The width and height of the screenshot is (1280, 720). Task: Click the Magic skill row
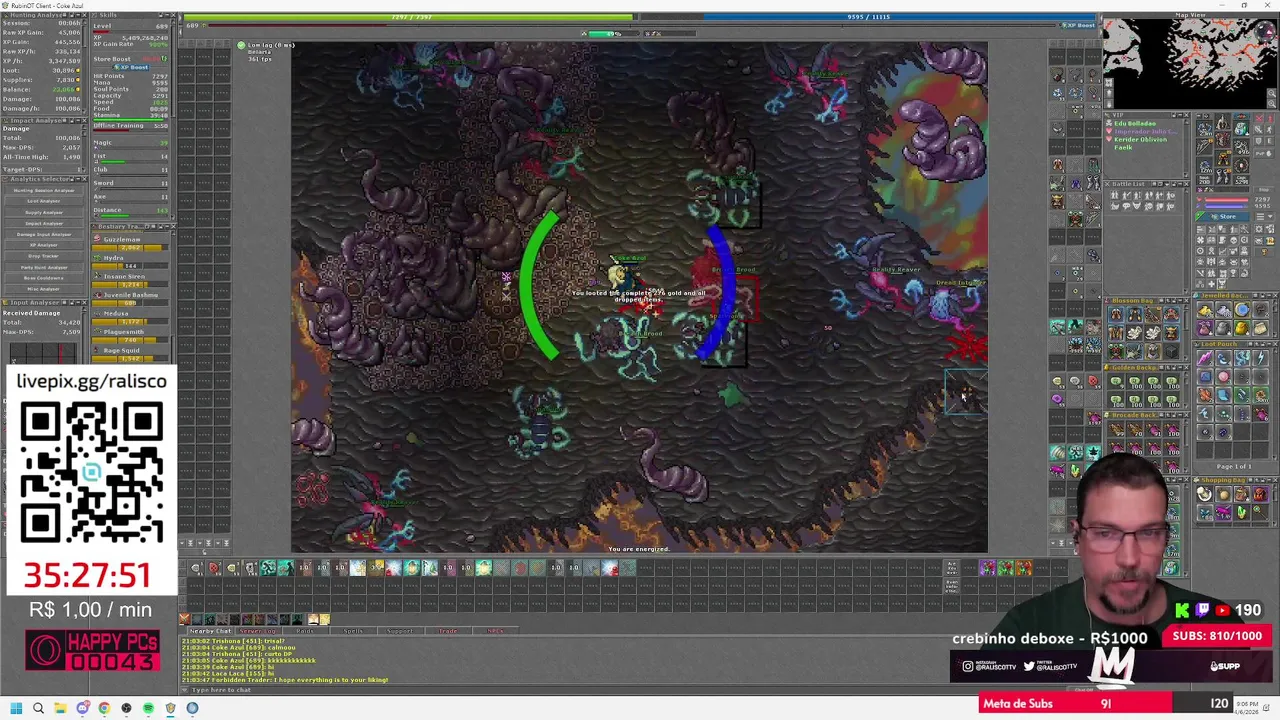coord(130,144)
